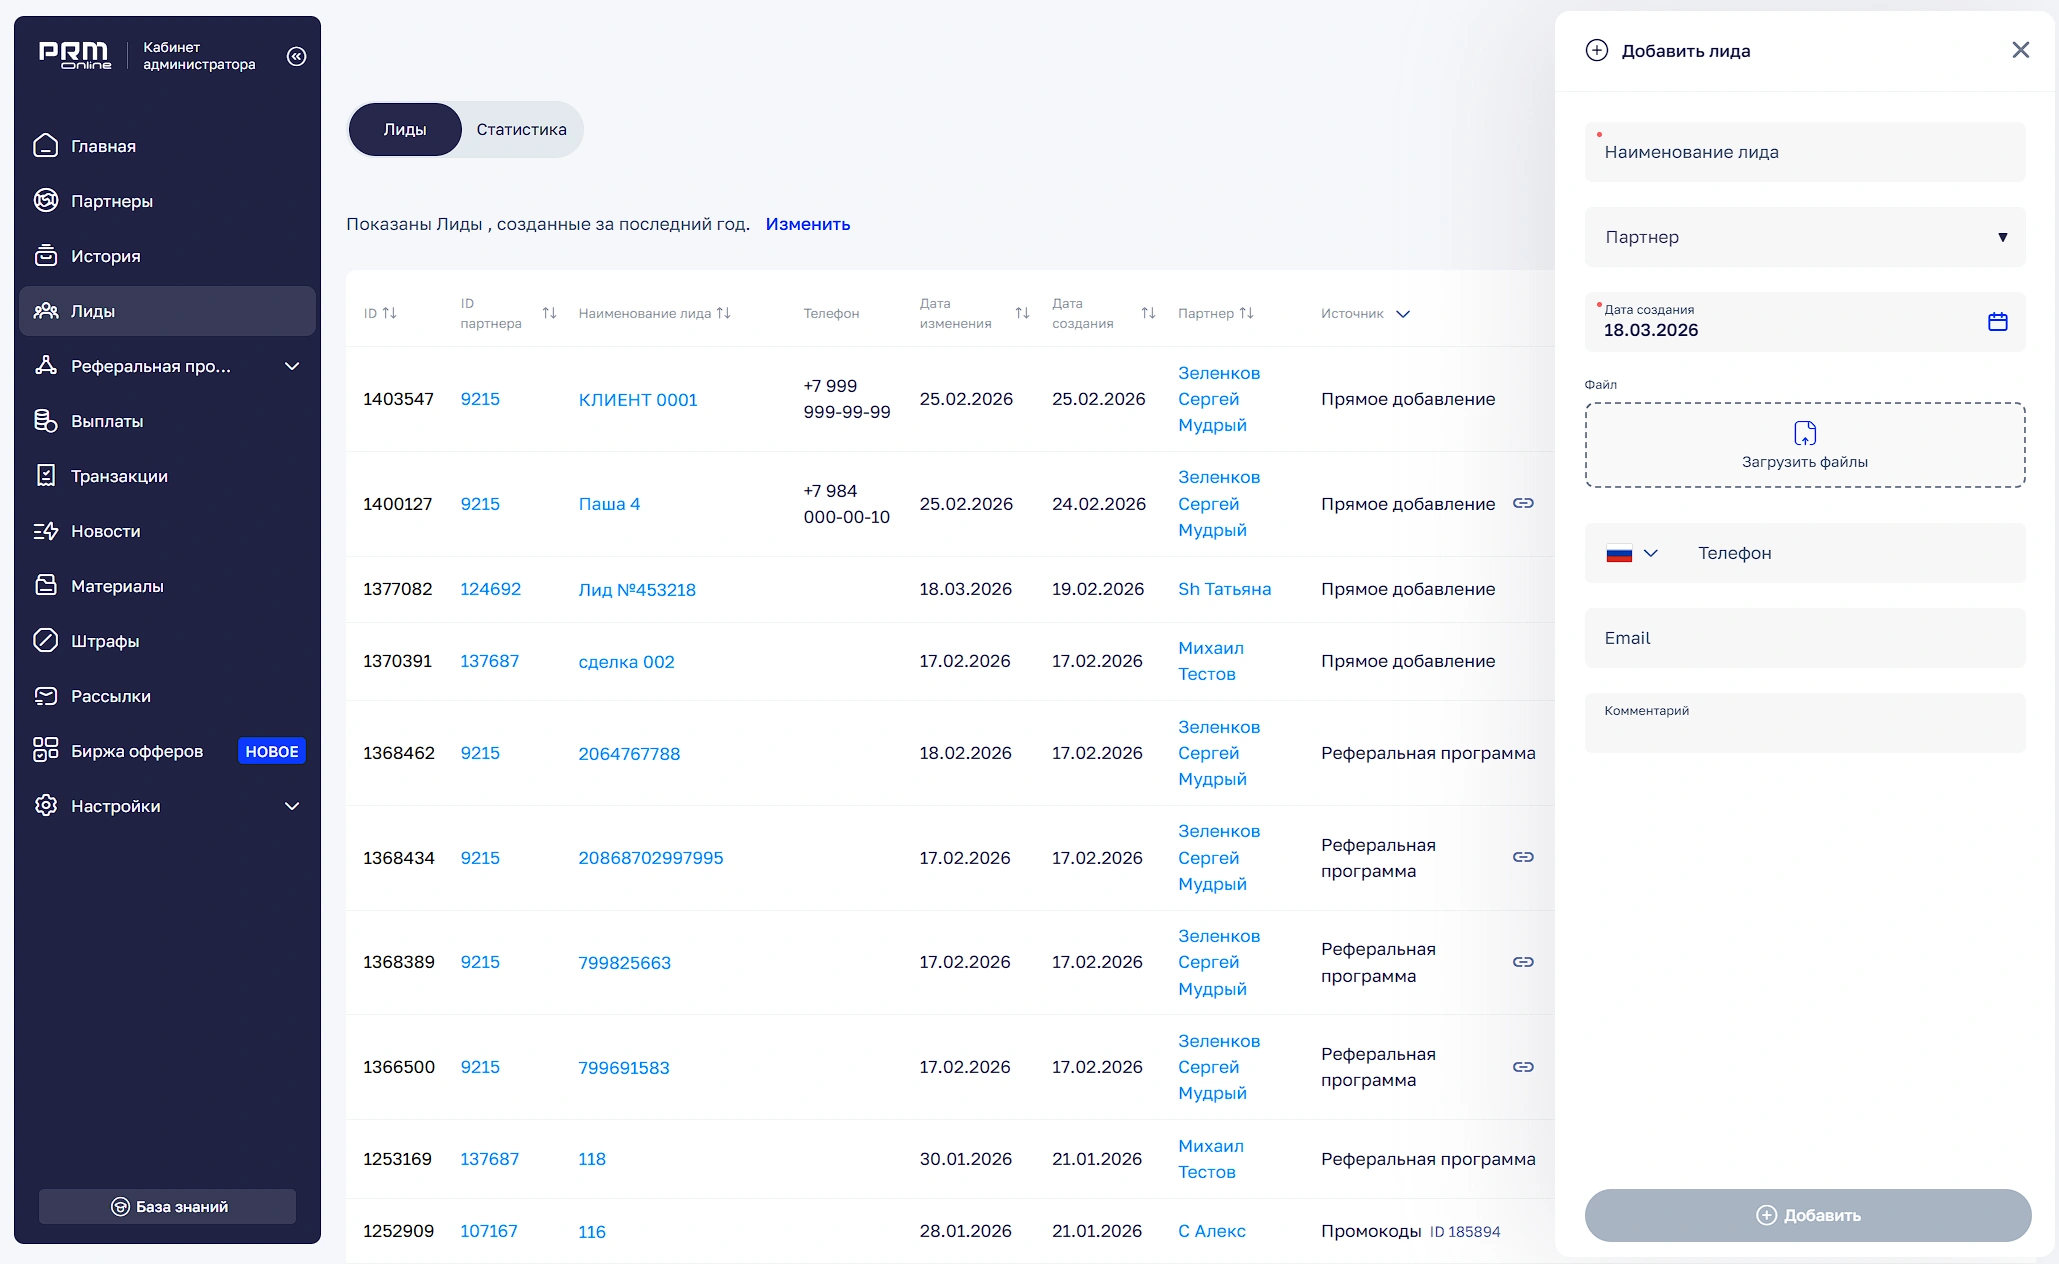Open Транзакции menu item
Screen dimensions: 2059x1264
click(119, 476)
